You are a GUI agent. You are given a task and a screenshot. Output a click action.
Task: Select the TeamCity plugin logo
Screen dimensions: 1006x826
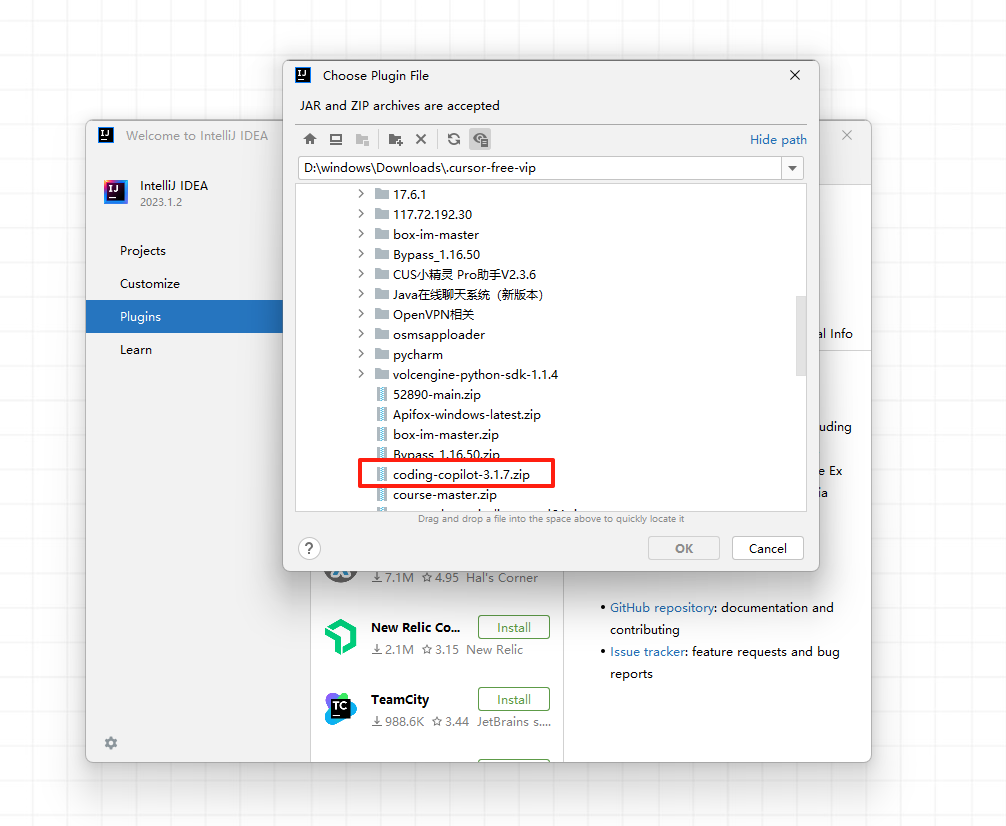click(341, 709)
